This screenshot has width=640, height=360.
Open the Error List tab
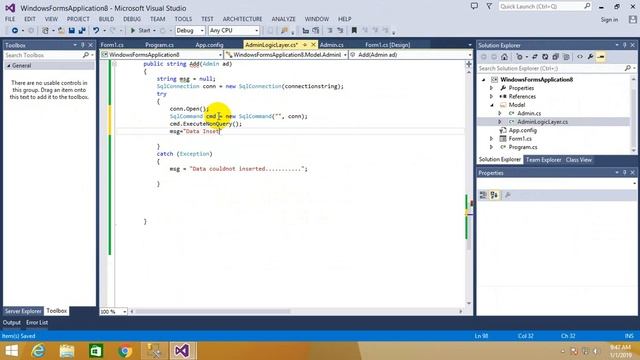tap(37, 323)
